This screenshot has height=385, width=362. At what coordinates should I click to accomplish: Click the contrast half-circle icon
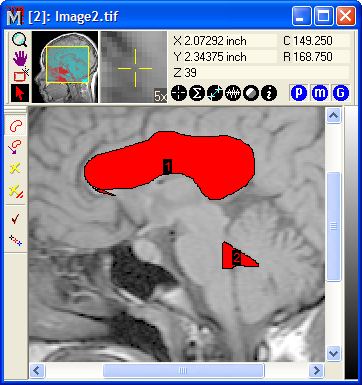pyautogui.click(x=251, y=93)
